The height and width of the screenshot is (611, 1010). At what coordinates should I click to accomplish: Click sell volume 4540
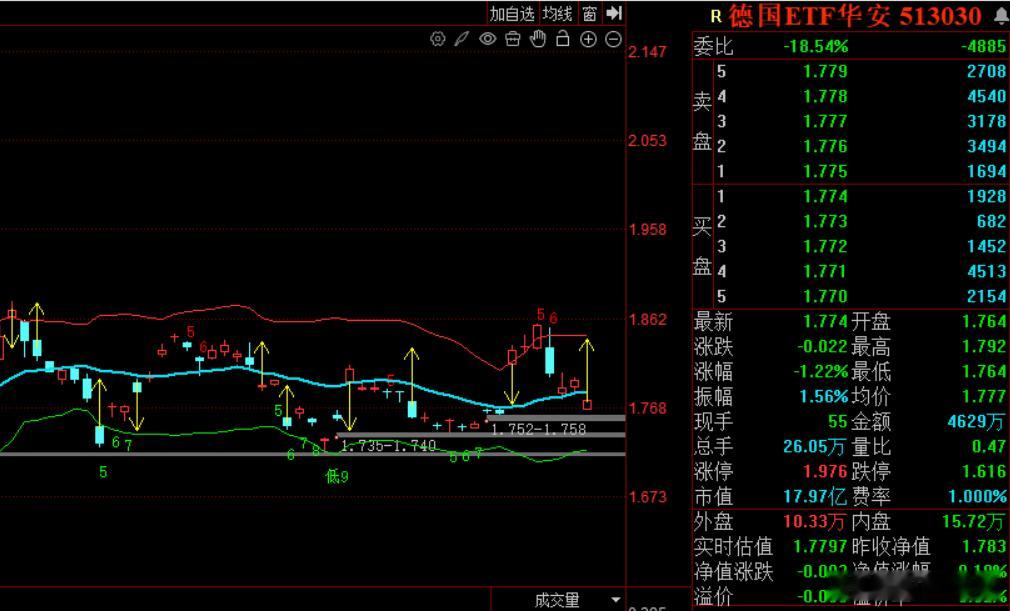click(986, 96)
